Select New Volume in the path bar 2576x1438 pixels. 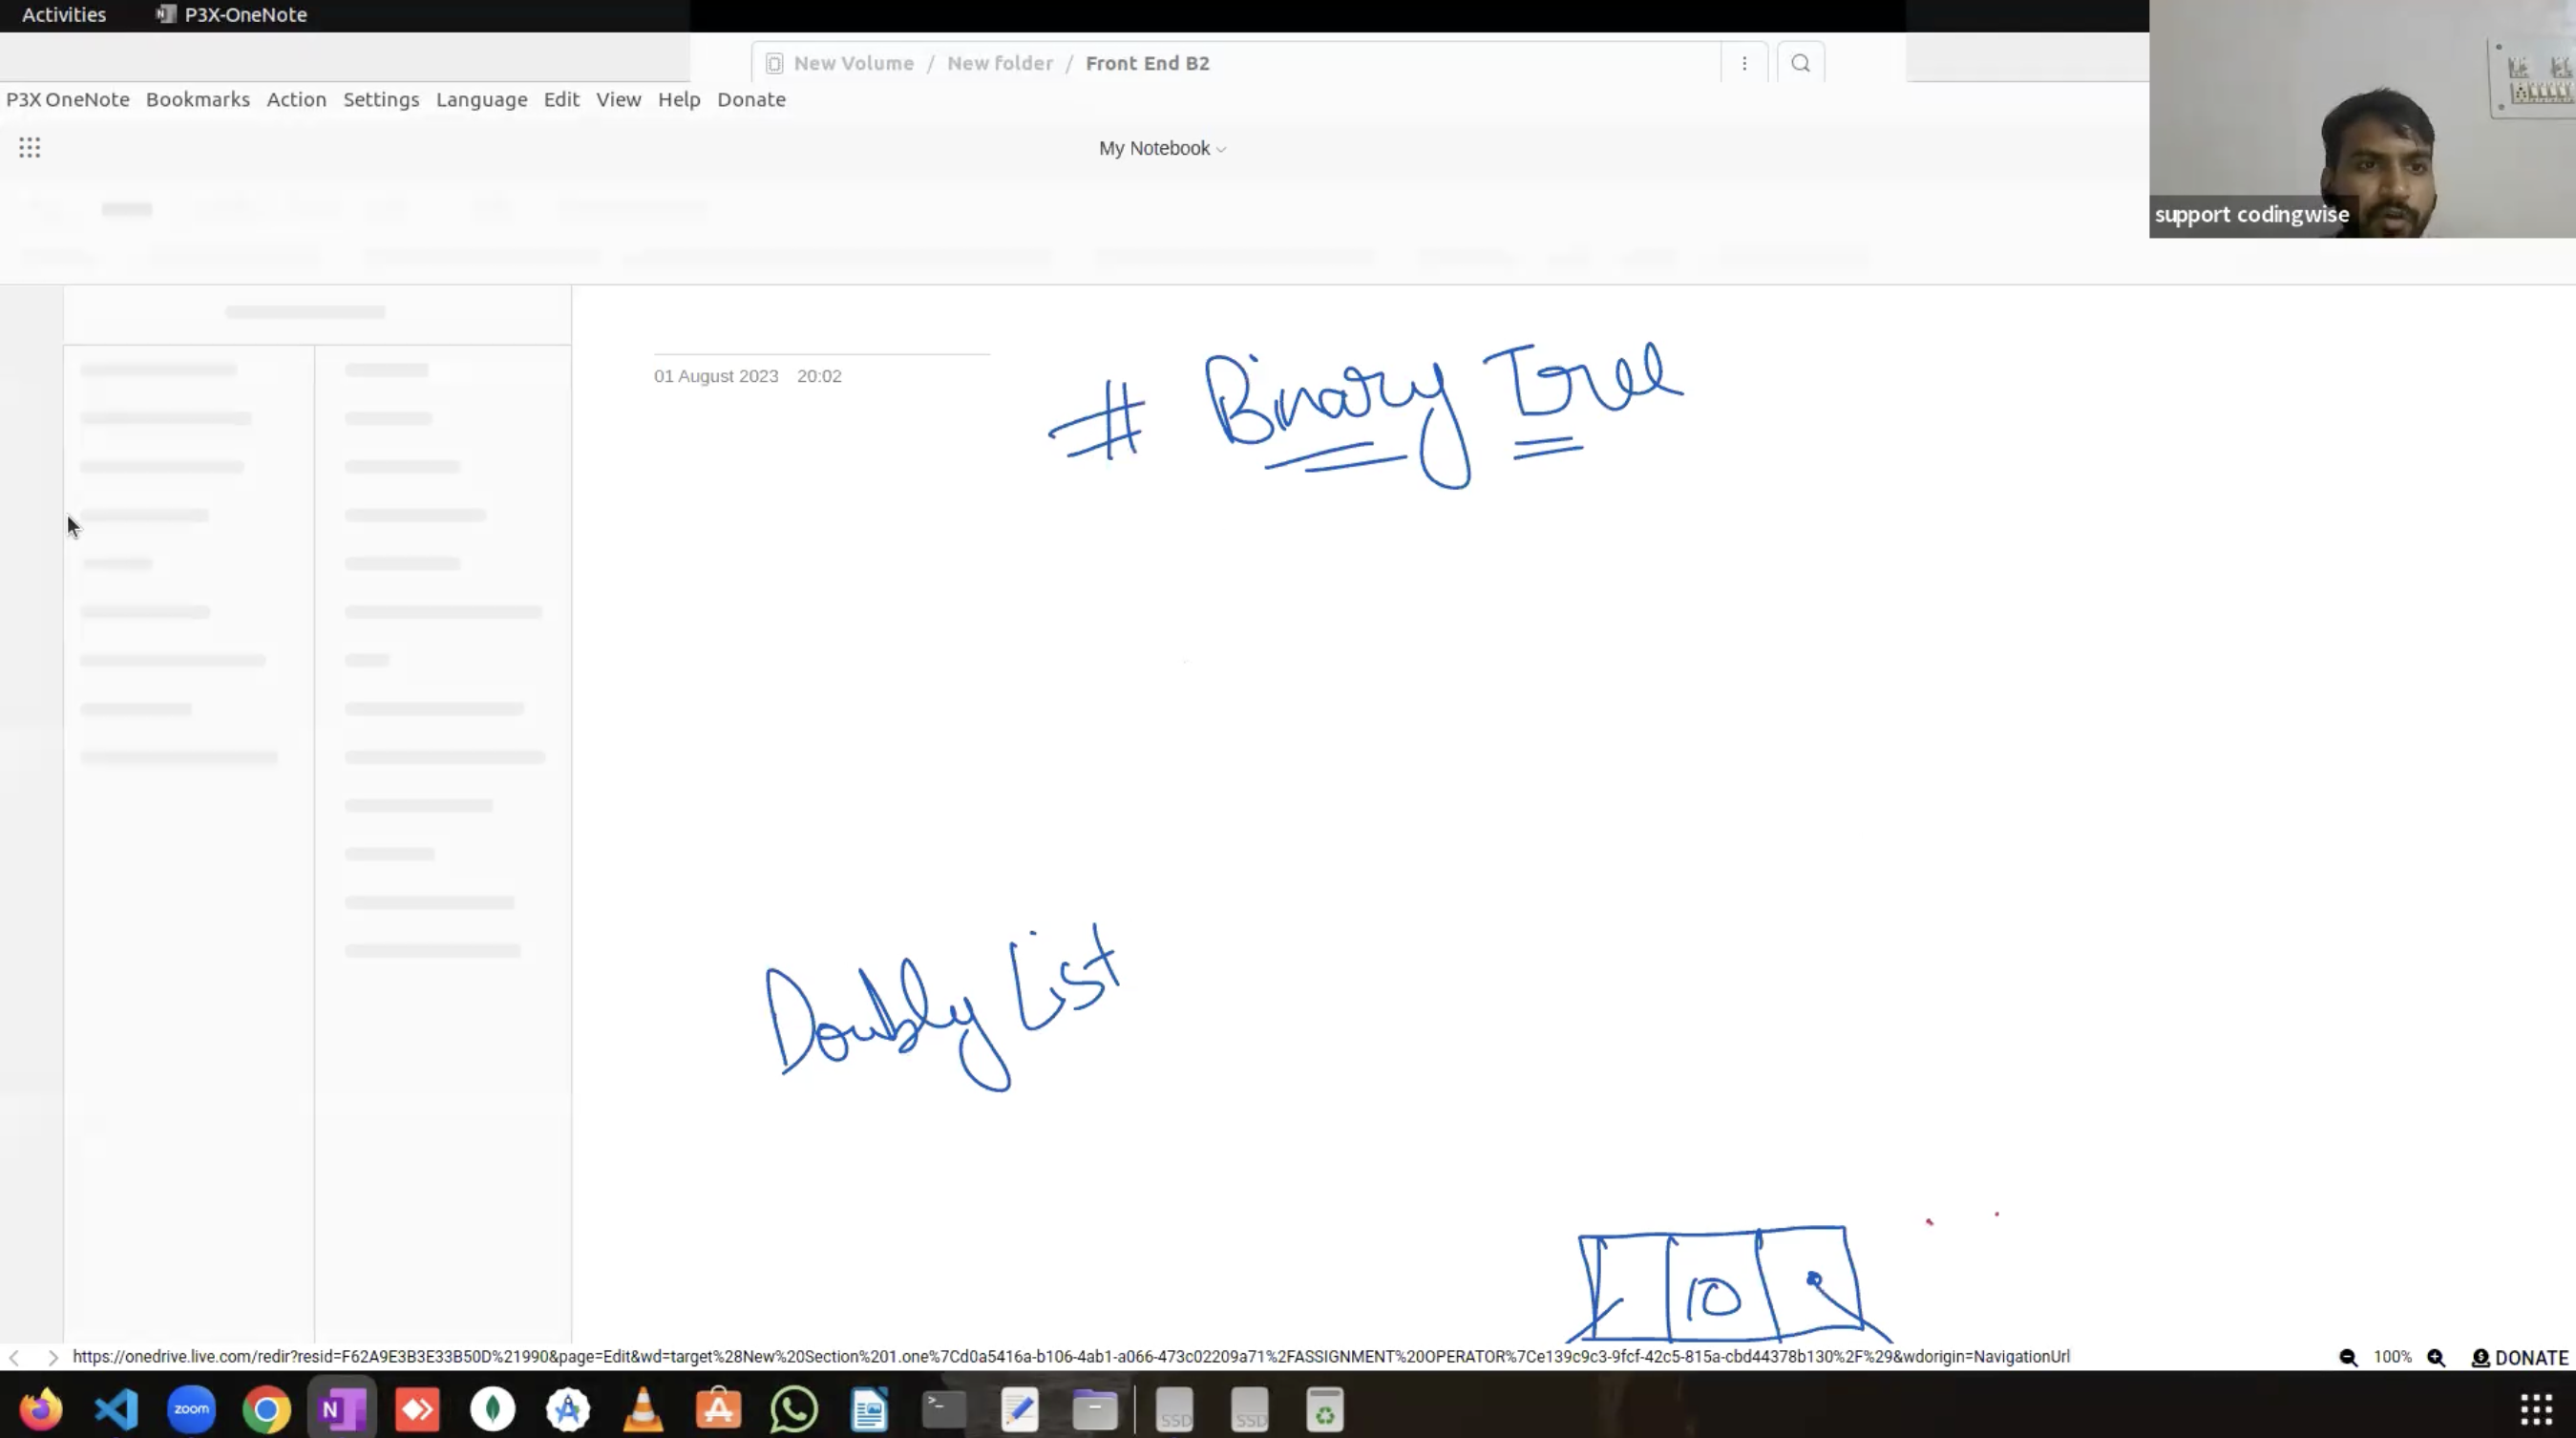pos(854,63)
